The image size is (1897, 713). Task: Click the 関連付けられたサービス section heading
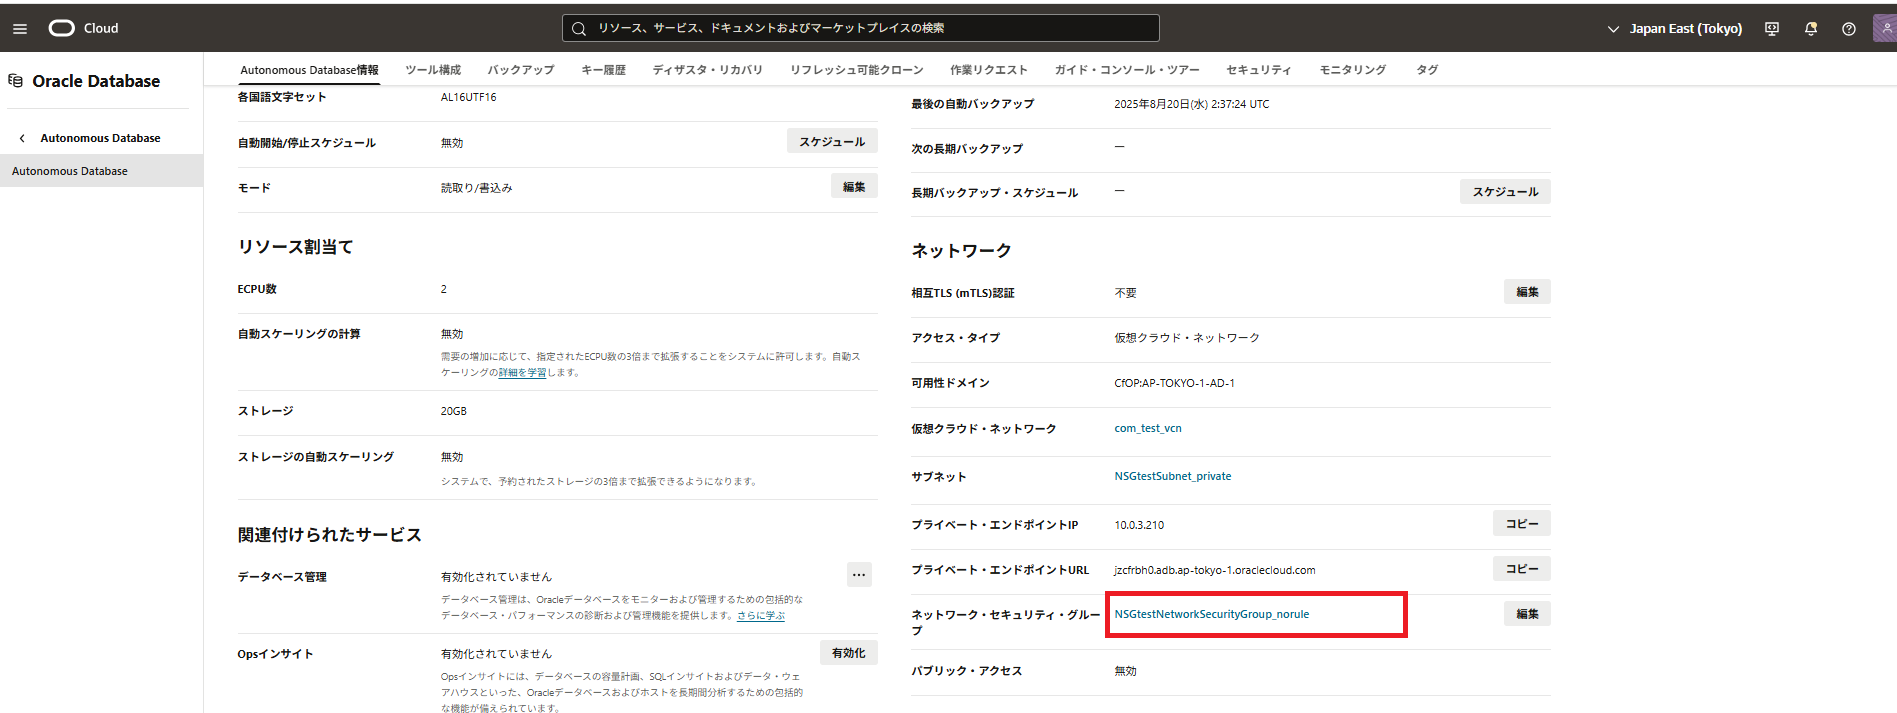click(329, 535)
